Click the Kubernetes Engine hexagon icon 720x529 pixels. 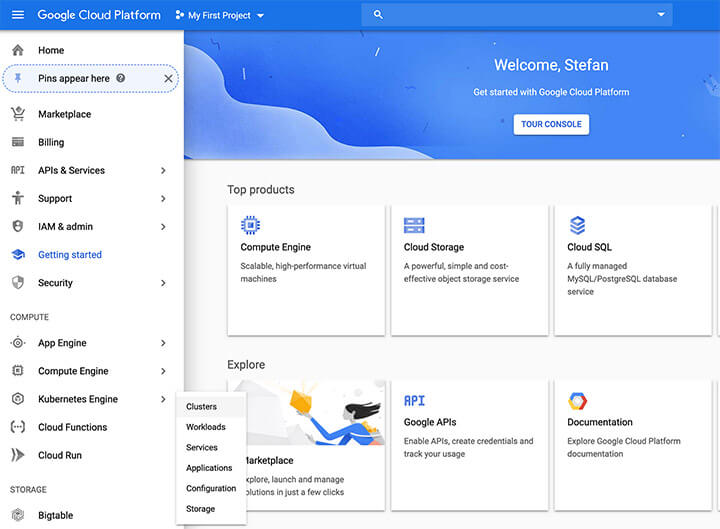(x=18, y=399)
